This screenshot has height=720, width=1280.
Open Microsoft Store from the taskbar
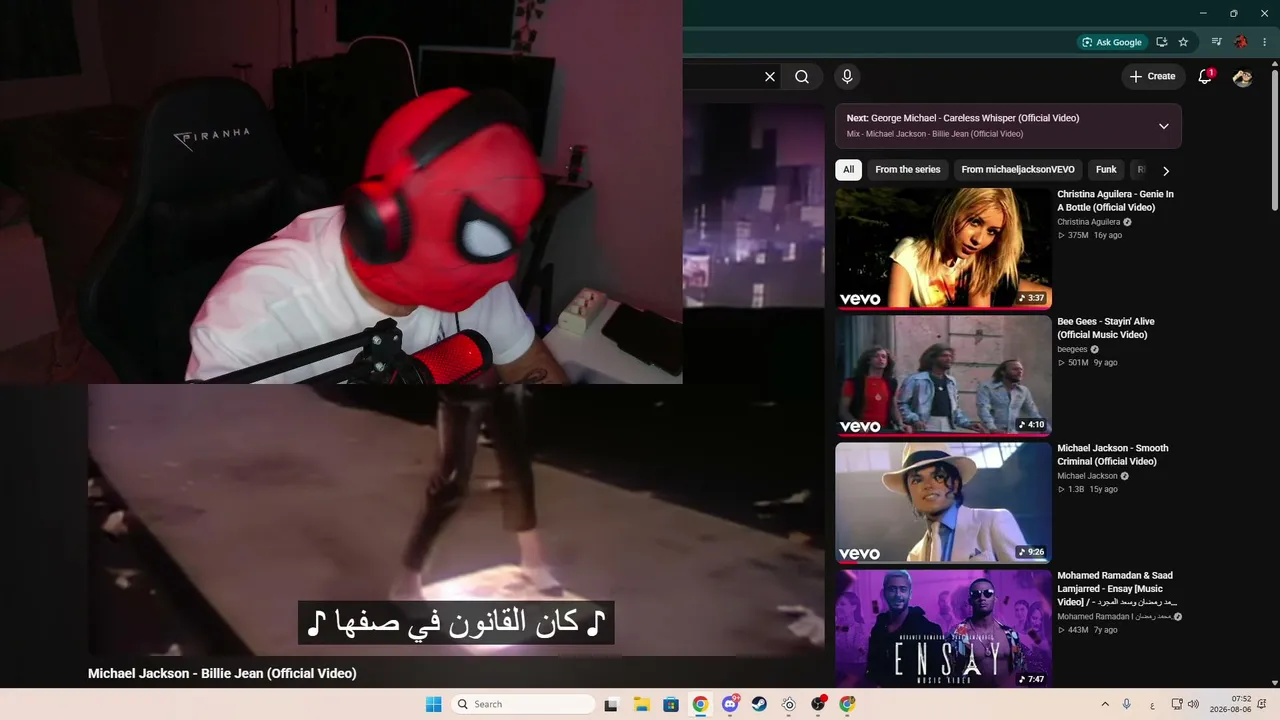click(x=671, y=704)
